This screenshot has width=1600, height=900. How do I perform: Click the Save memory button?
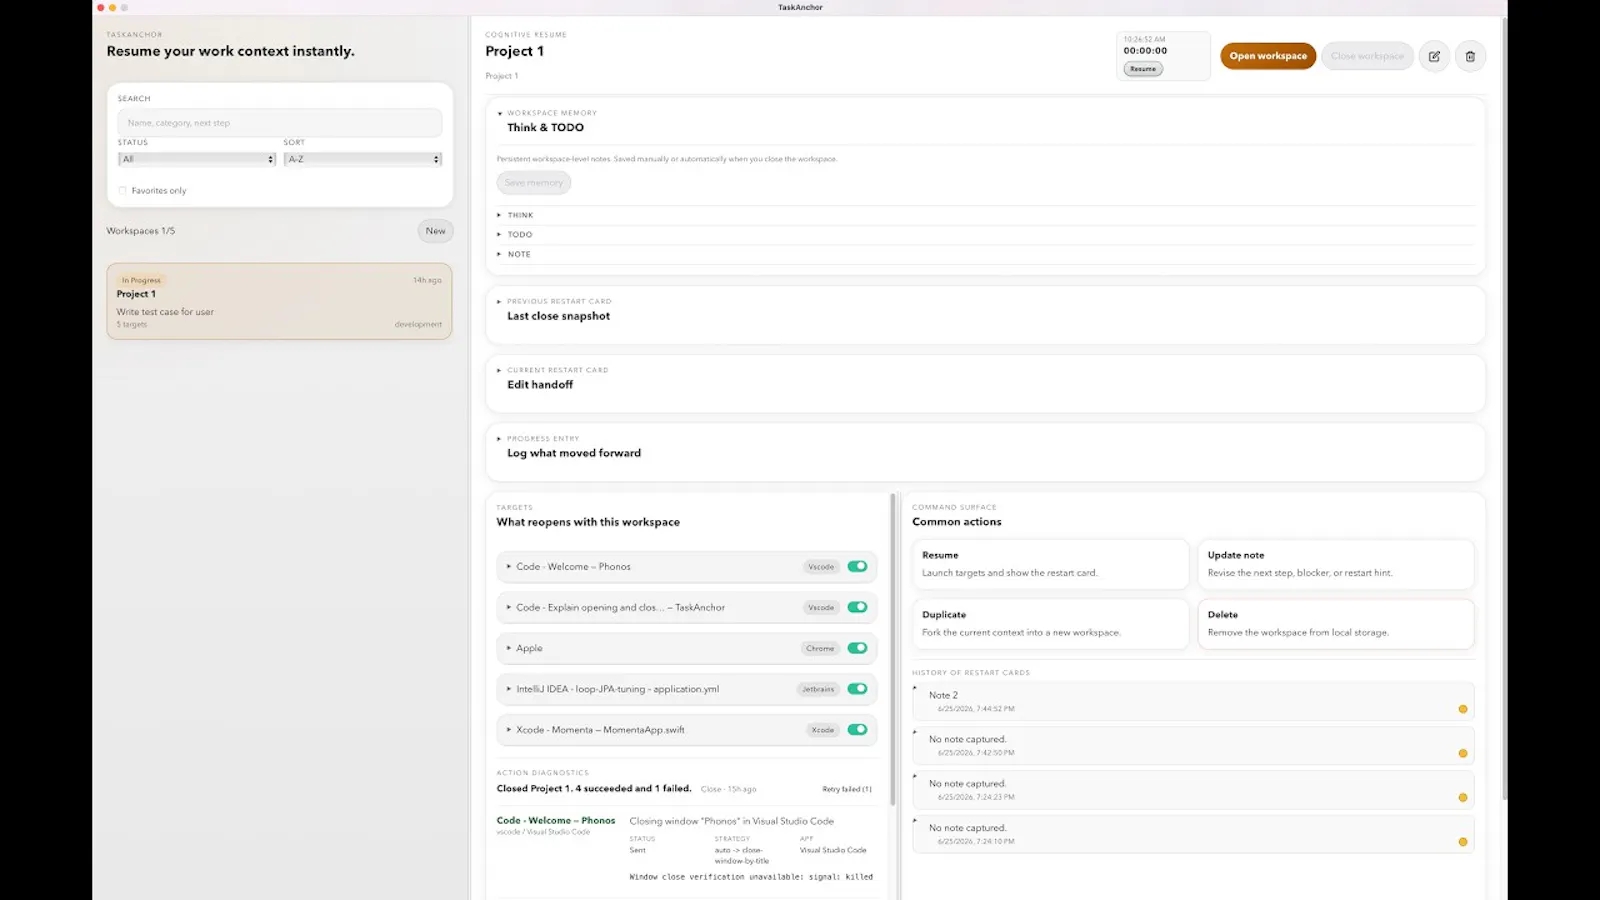[x=534, y=183]
